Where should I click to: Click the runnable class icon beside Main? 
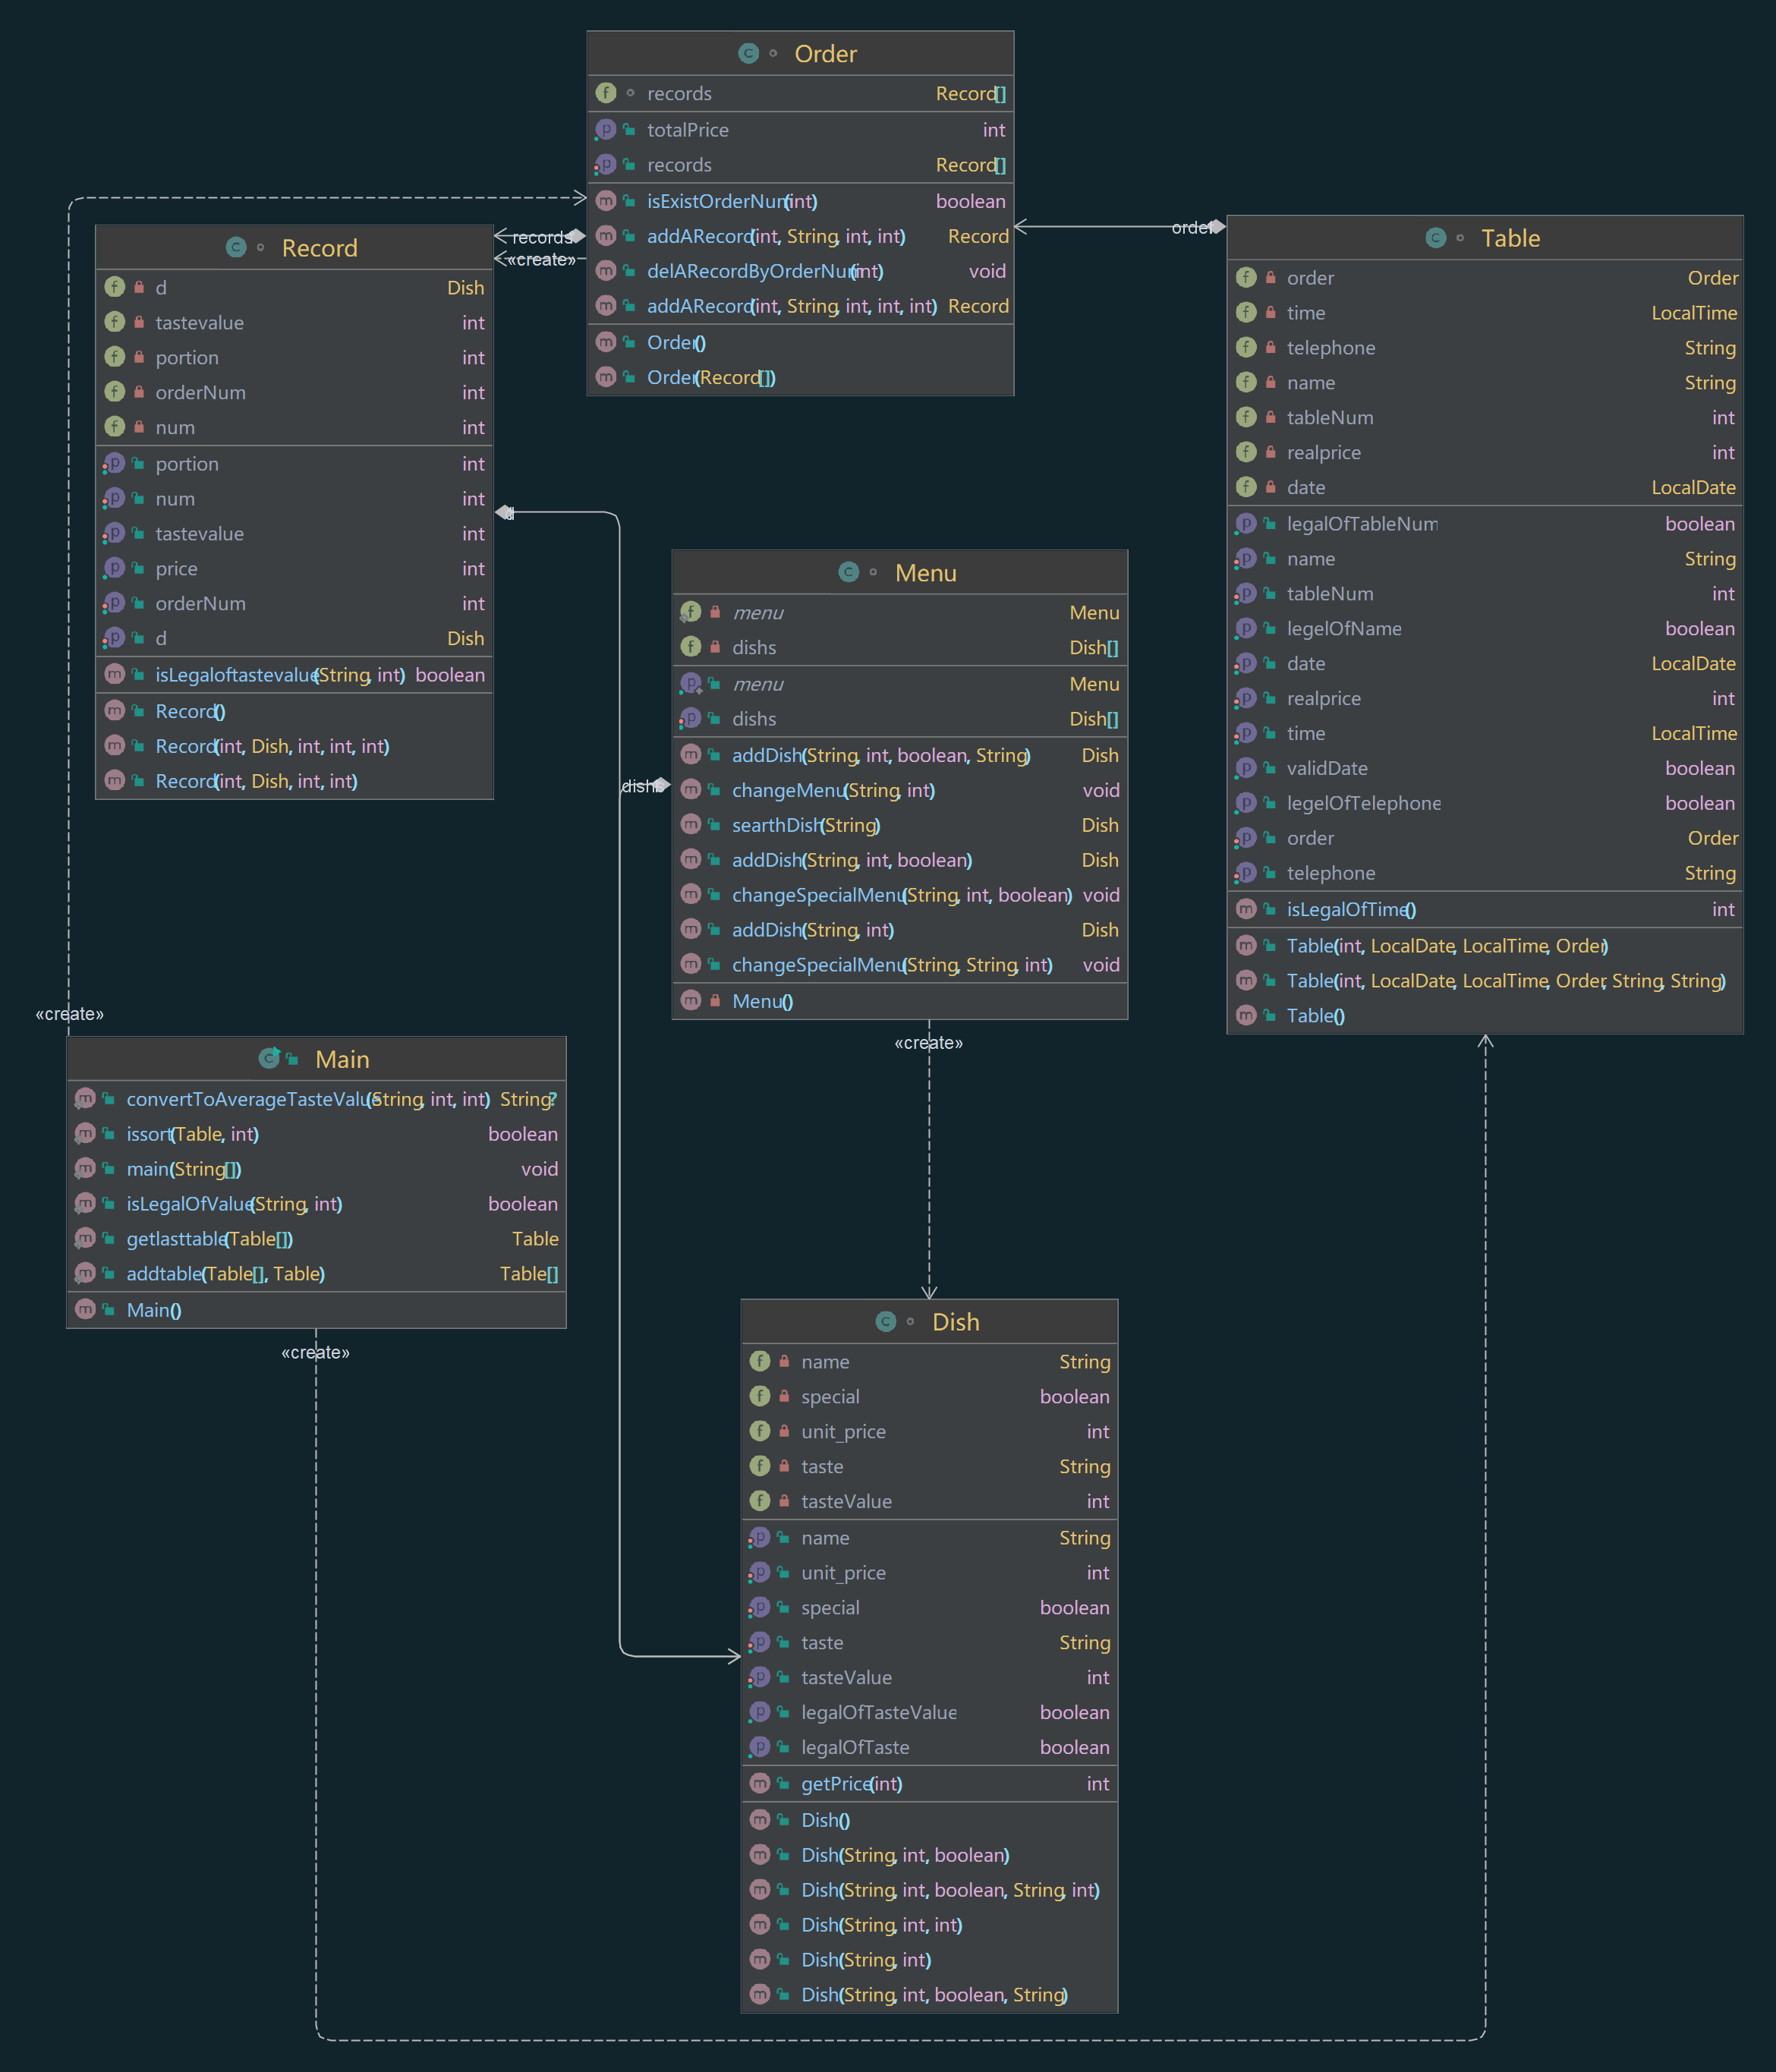click(x=270, y=1058)
